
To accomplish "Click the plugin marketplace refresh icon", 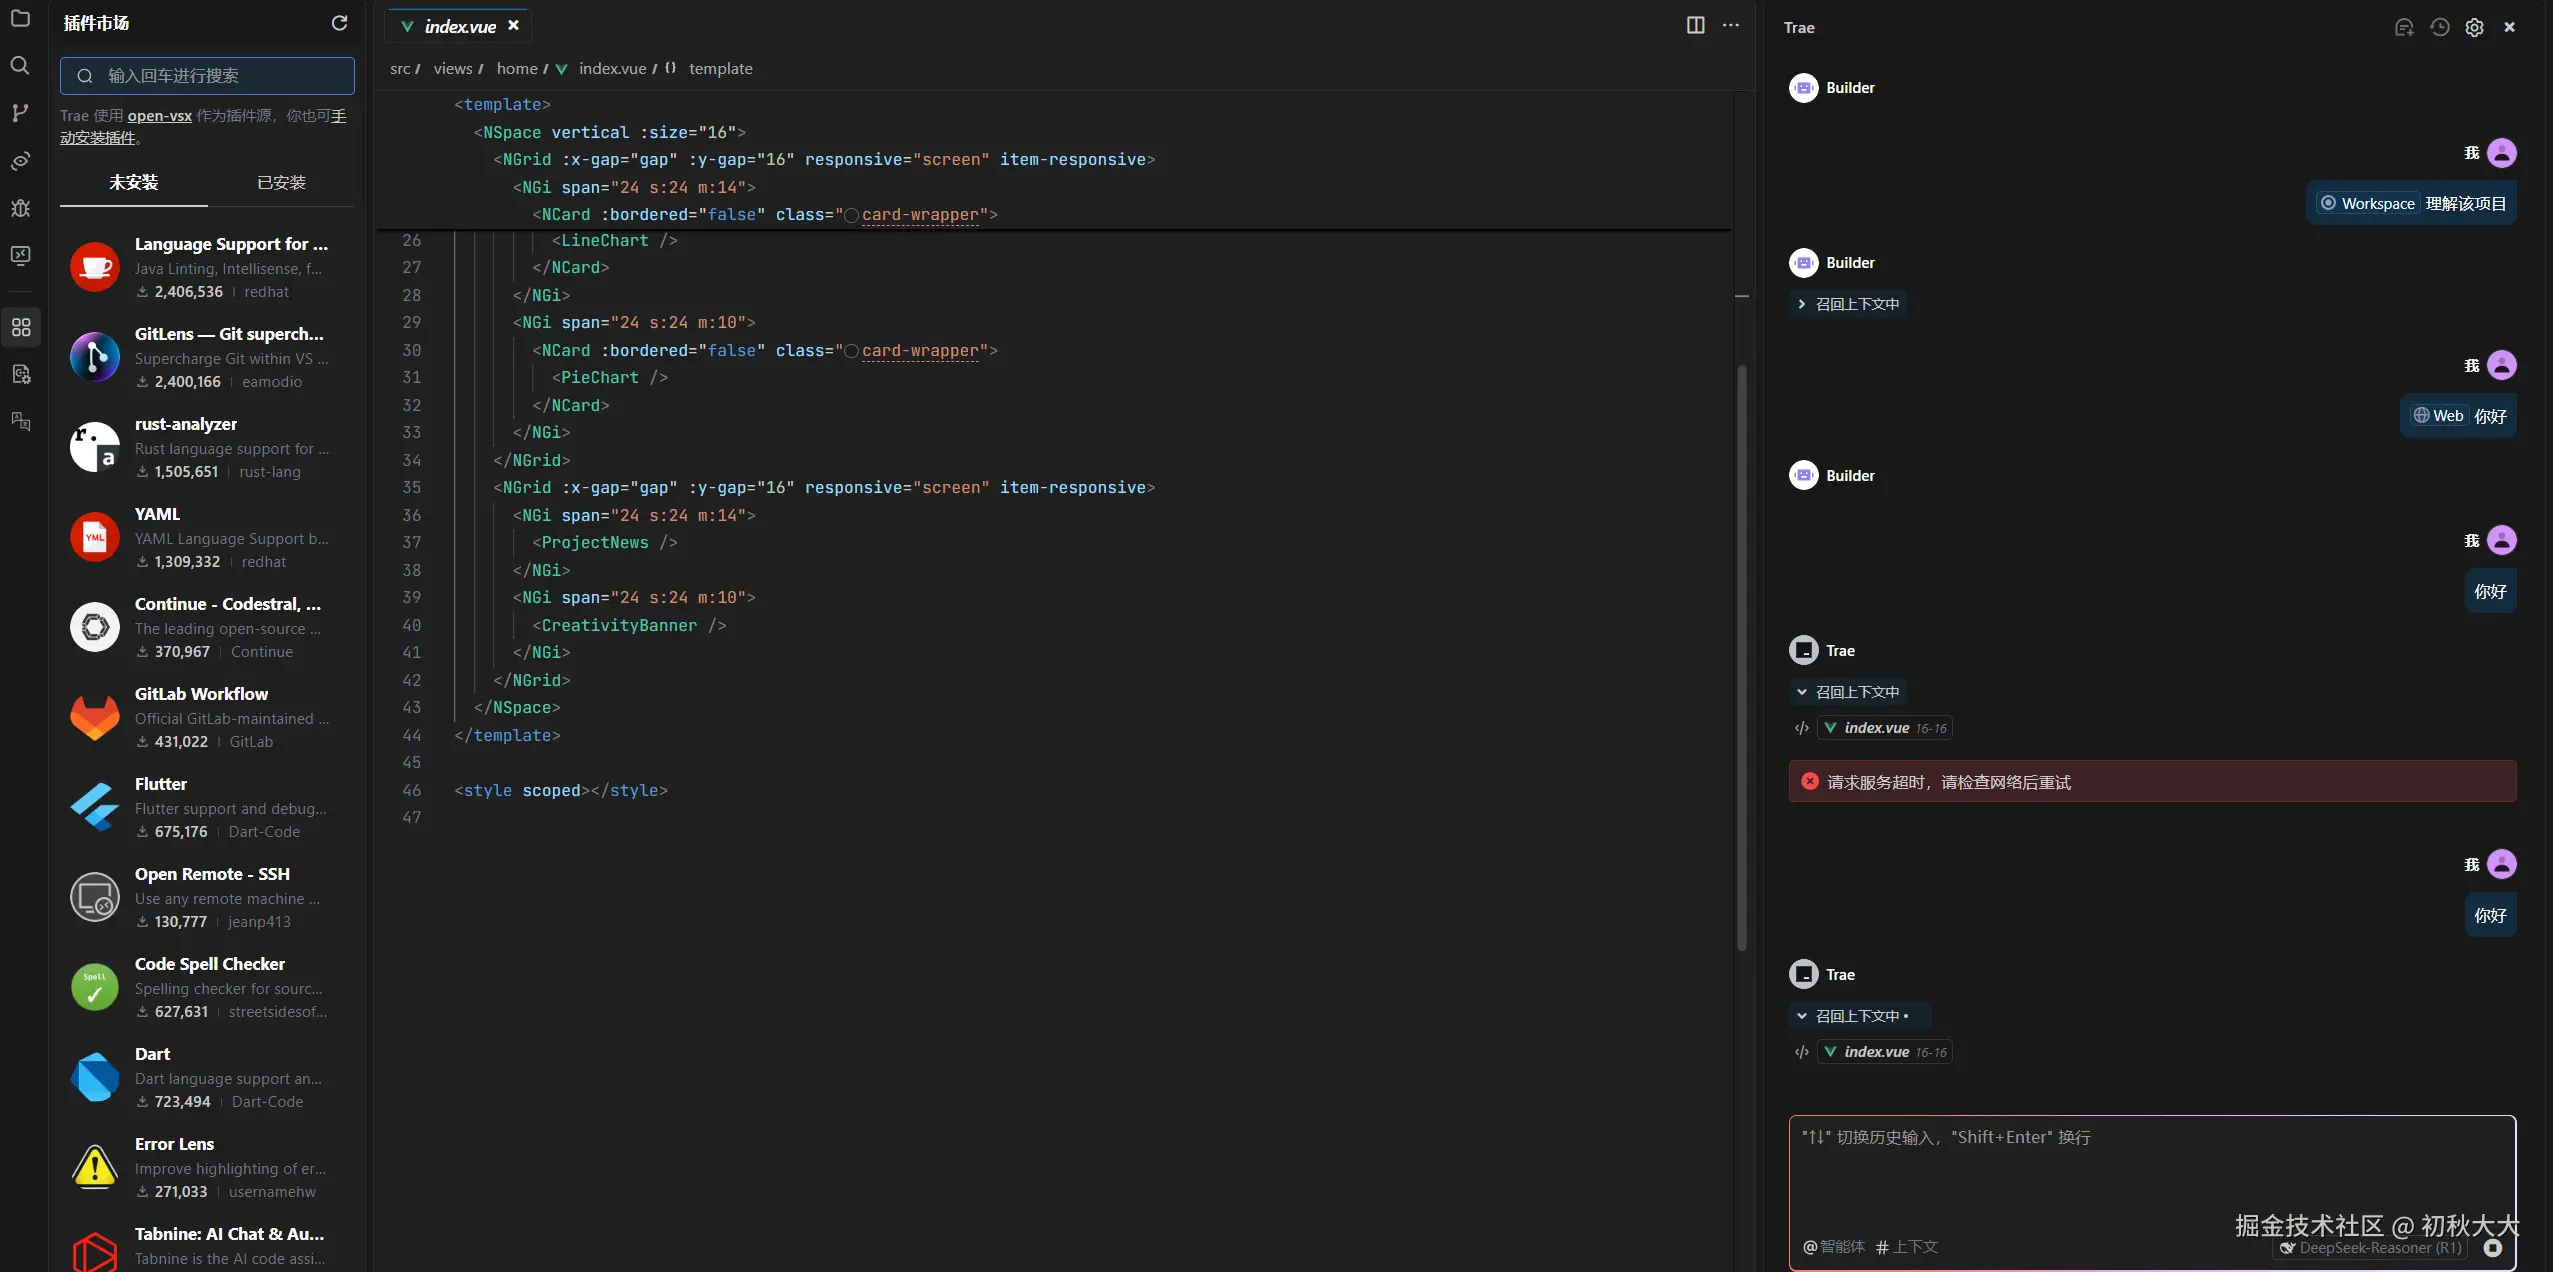I will 339,23.
